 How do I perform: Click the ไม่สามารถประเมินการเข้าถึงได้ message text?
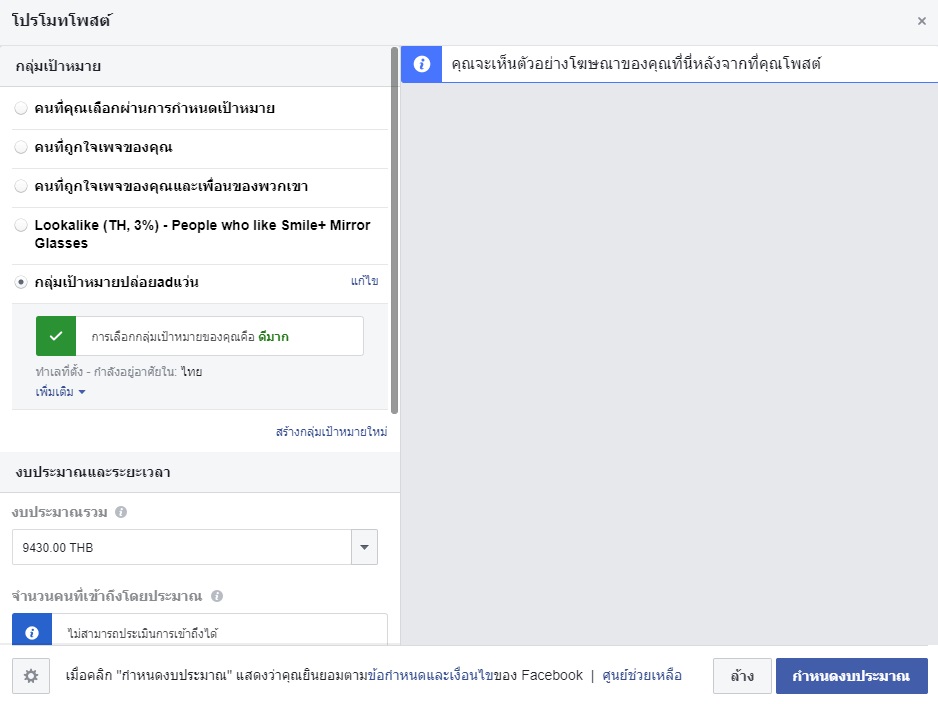click(142, 633)
